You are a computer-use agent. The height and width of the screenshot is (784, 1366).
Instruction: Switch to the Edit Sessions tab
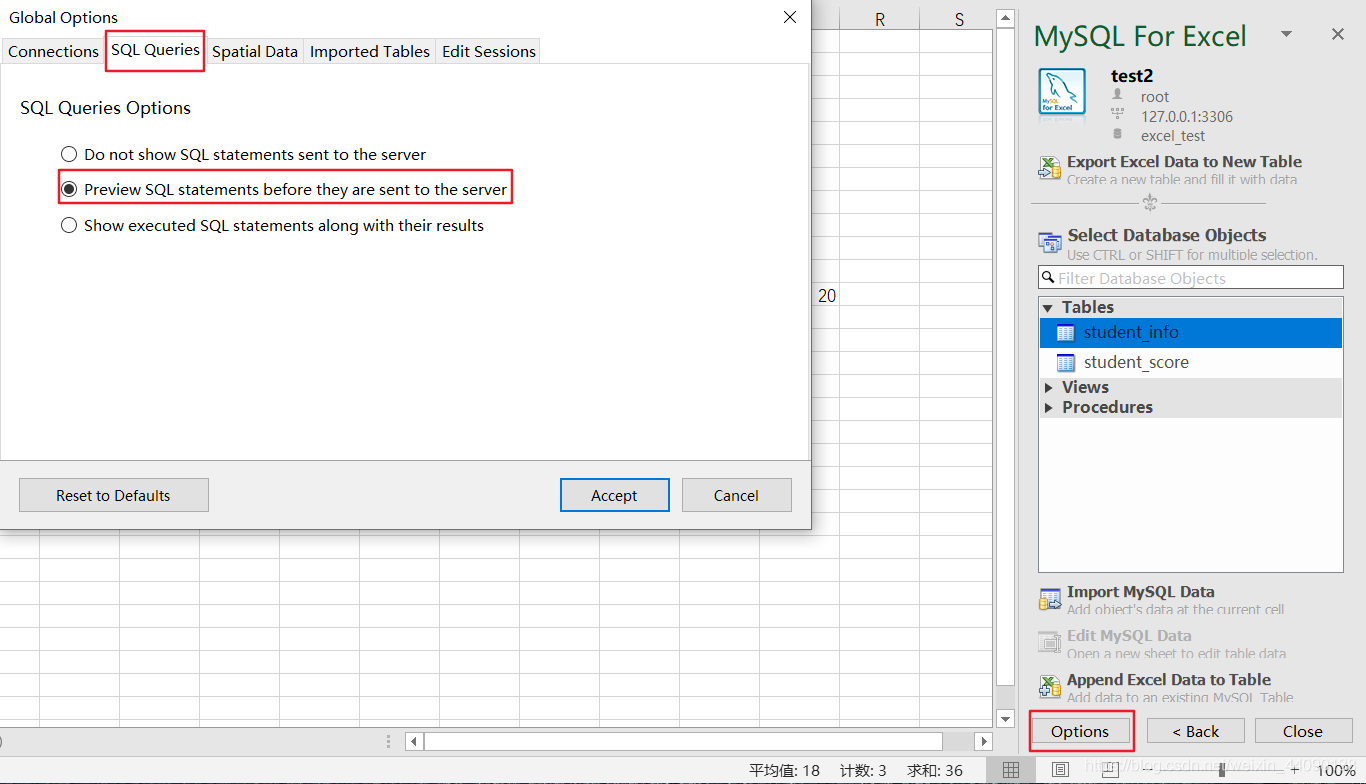[x=489, y=51]
